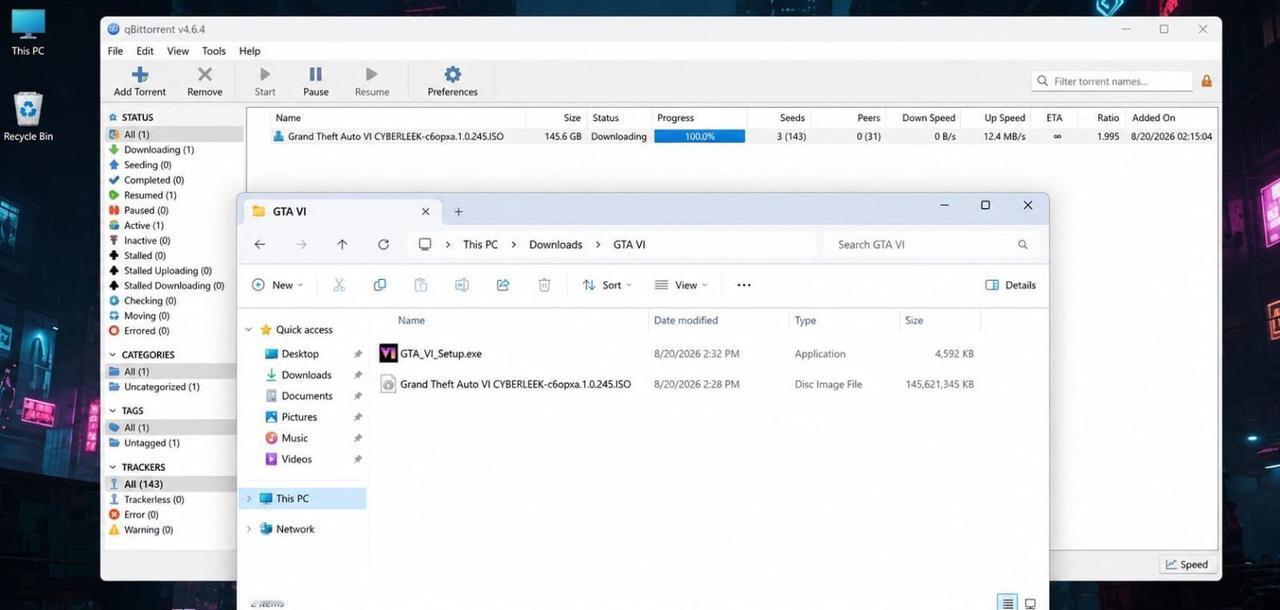The height and width of the screenshot is (610, 1280).
Task: Expand the Network tree node
Action: coord(249,529)
